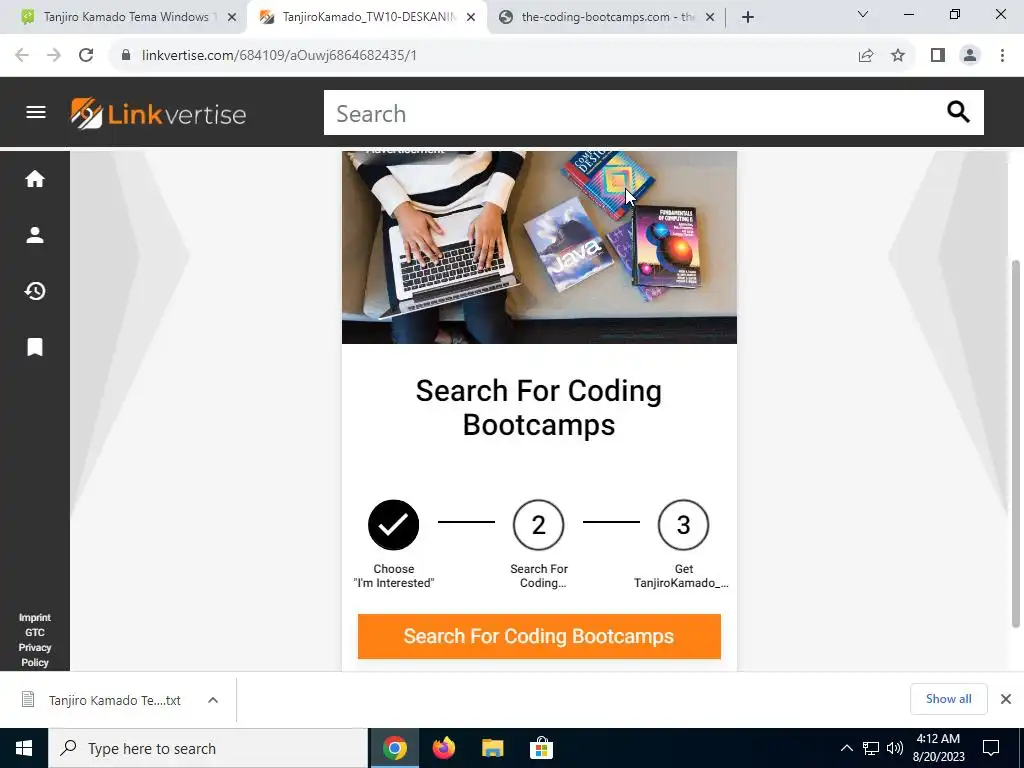Switch to the-coding-bootcamps.com tab

(607, 17)
